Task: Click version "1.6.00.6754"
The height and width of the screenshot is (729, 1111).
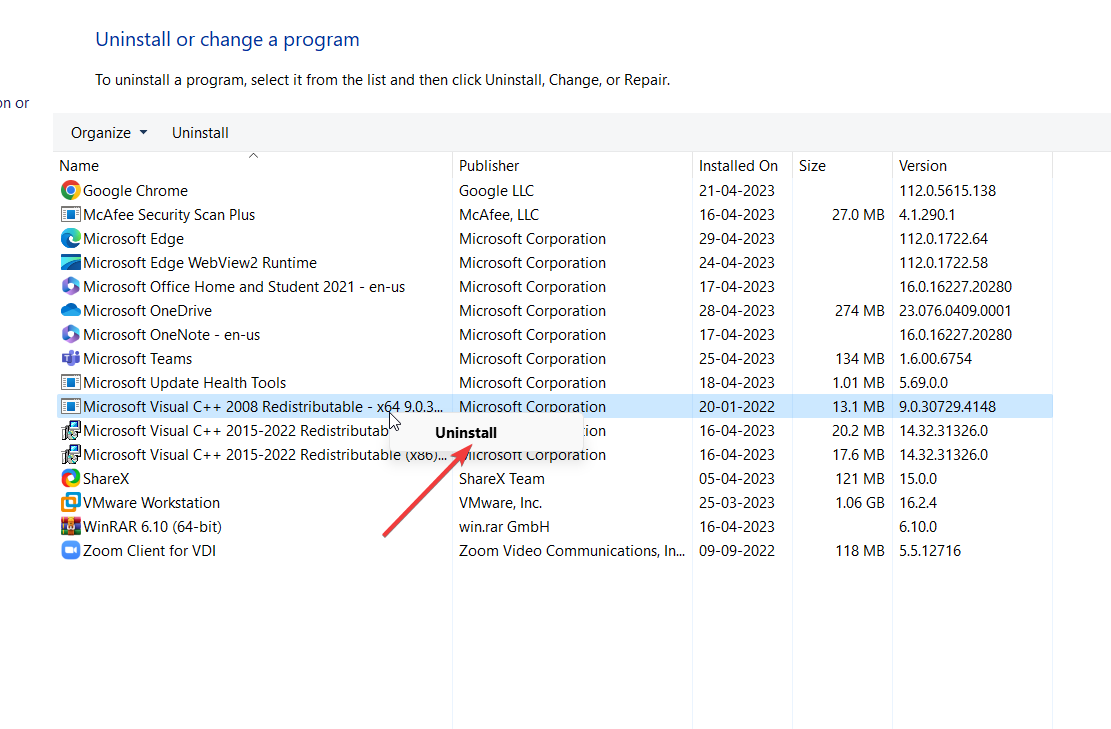Action: 935,358
